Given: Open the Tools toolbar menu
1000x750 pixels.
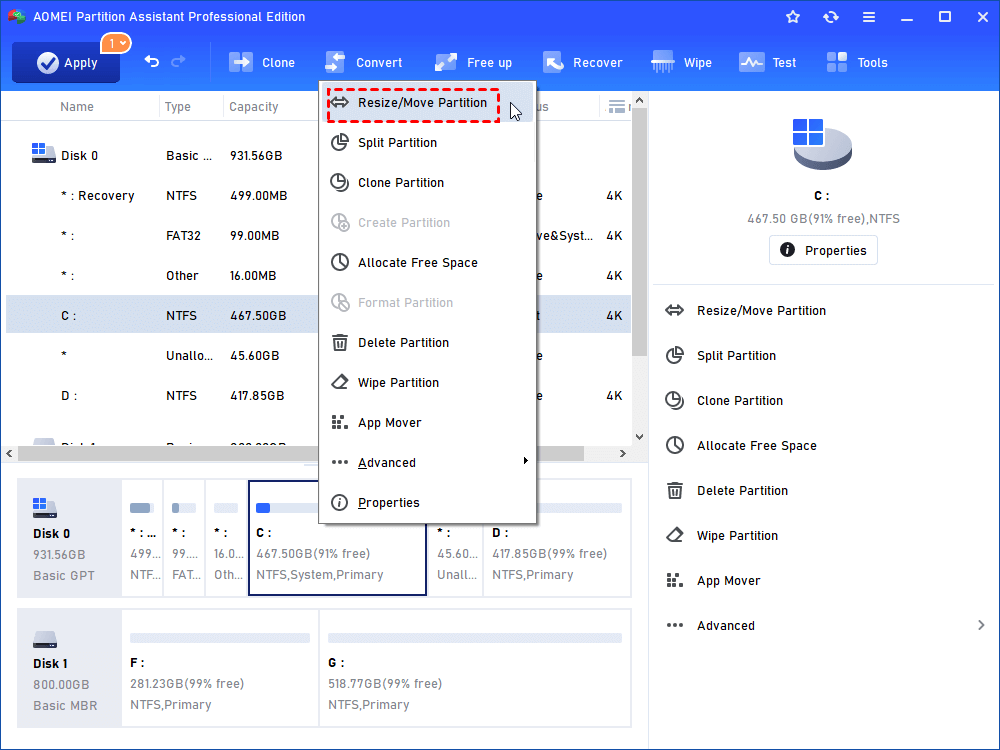Looking at the screenshot, I should point(857,62).
